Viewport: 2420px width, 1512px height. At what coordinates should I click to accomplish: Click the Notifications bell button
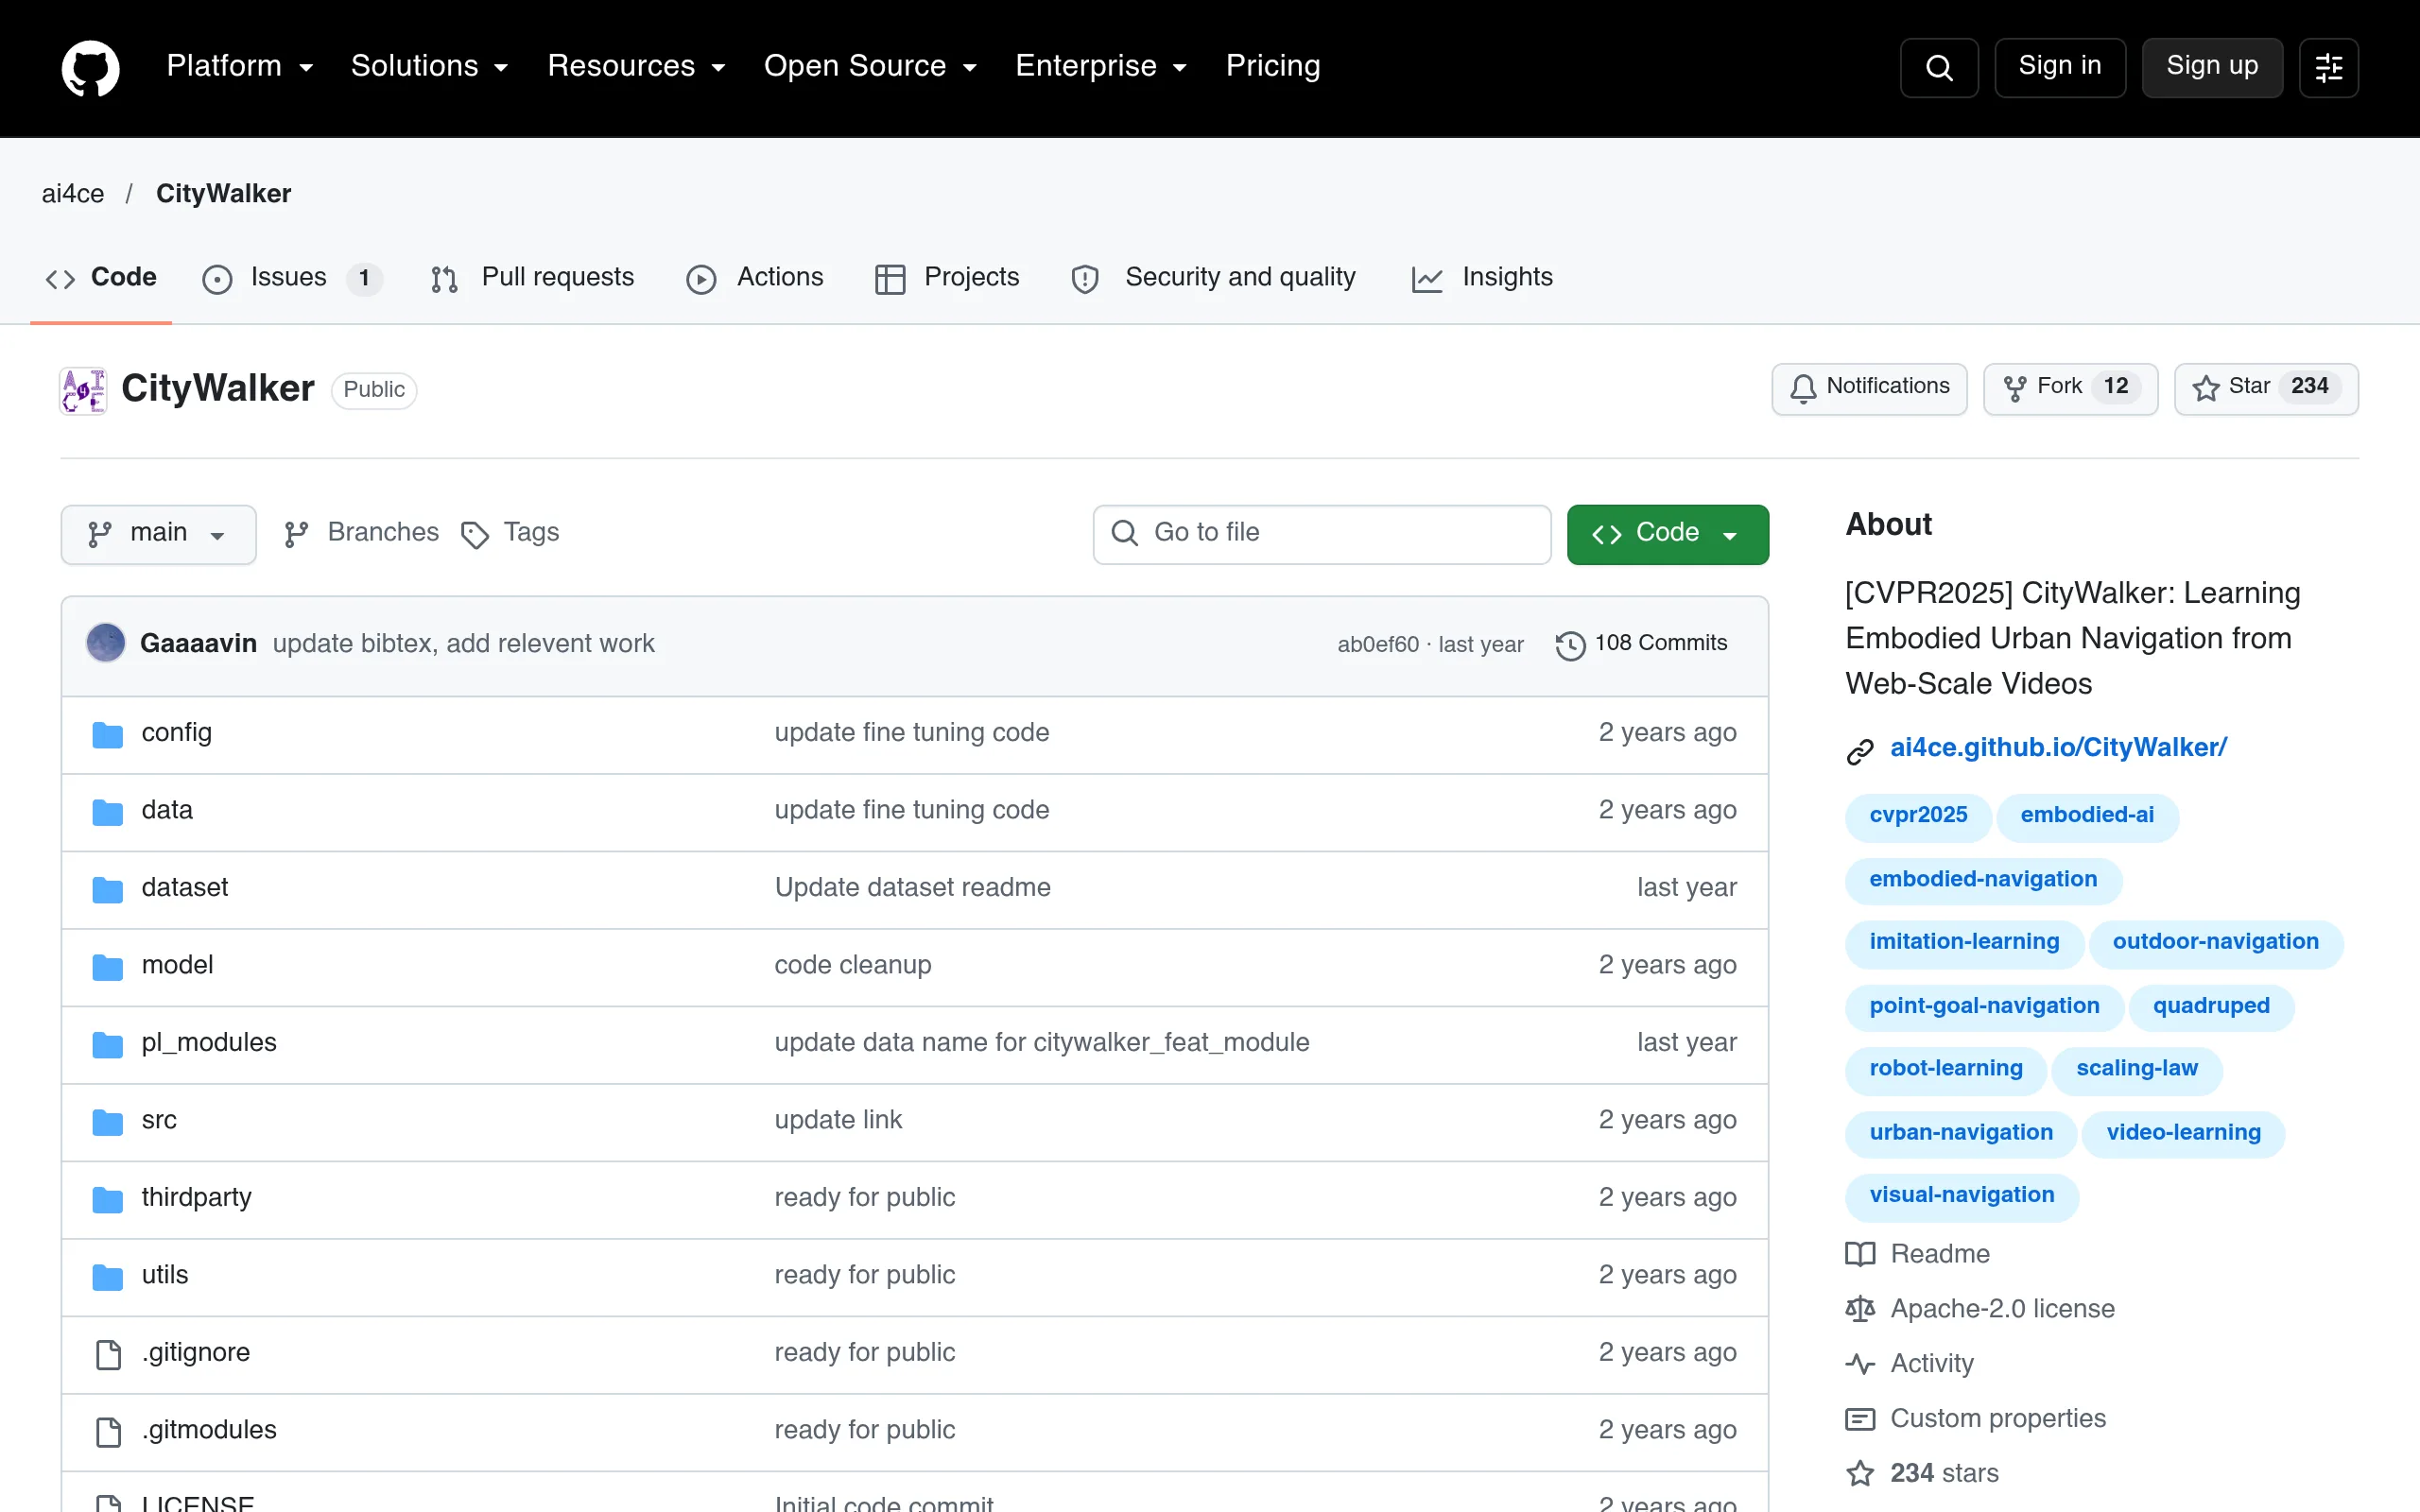pos(1868,388)
